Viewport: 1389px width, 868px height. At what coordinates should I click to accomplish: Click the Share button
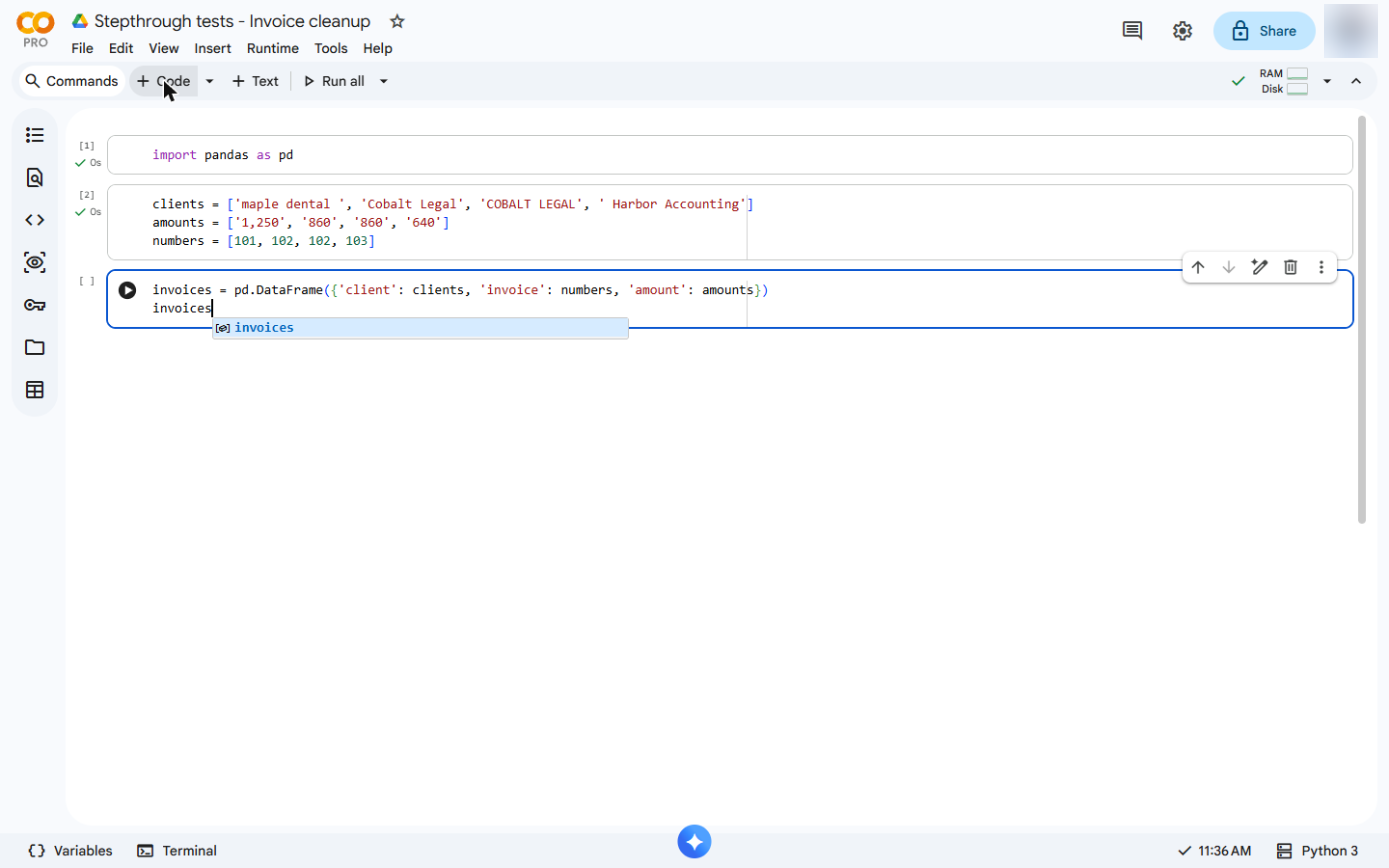(x=1264, y=31)
